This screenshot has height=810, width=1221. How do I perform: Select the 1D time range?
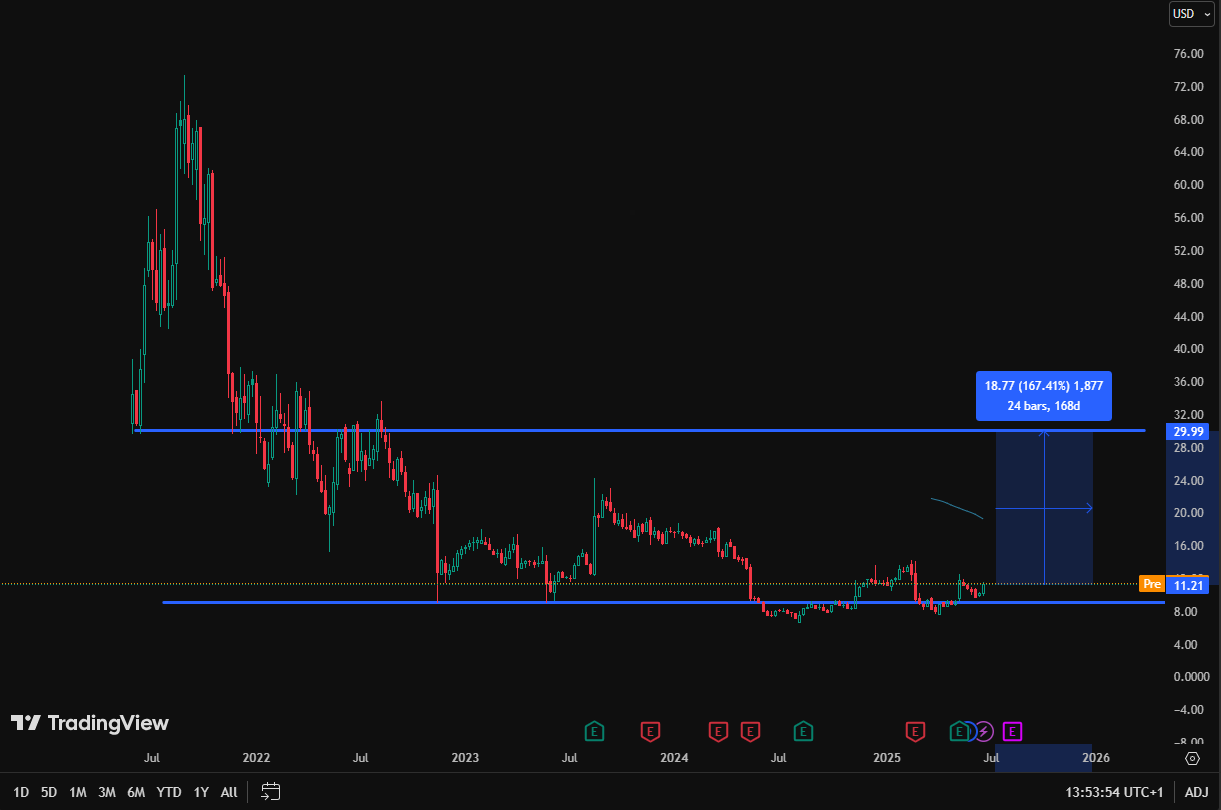point(21,792)
